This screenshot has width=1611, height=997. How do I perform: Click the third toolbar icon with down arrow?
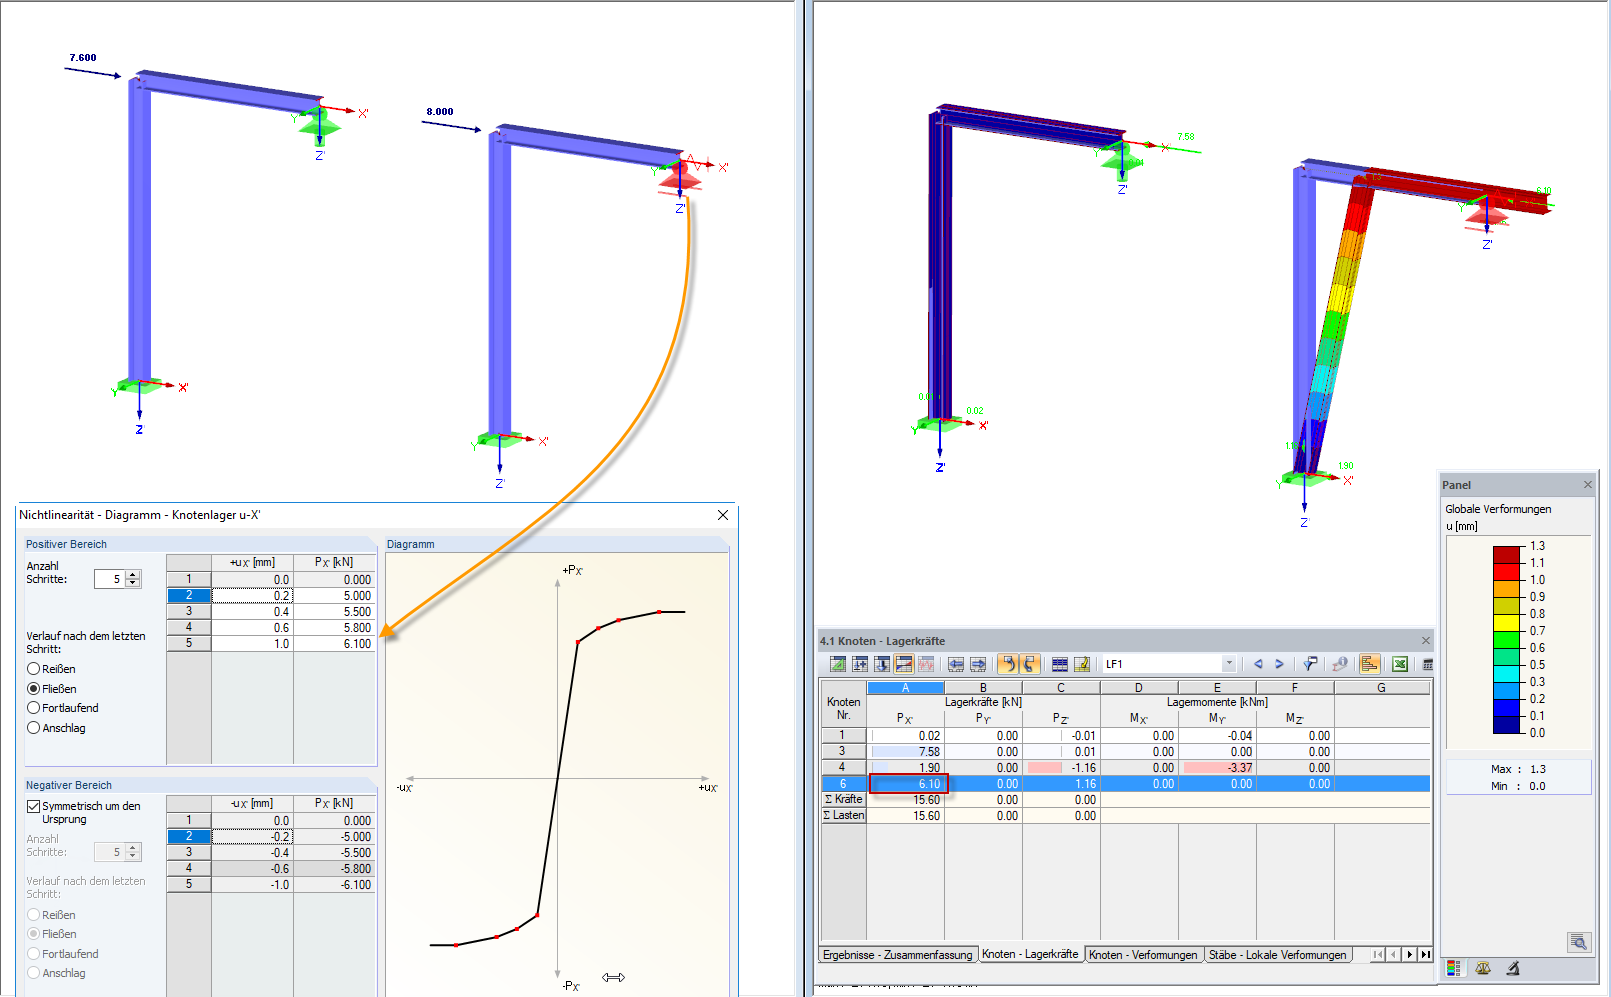point(882,664)
